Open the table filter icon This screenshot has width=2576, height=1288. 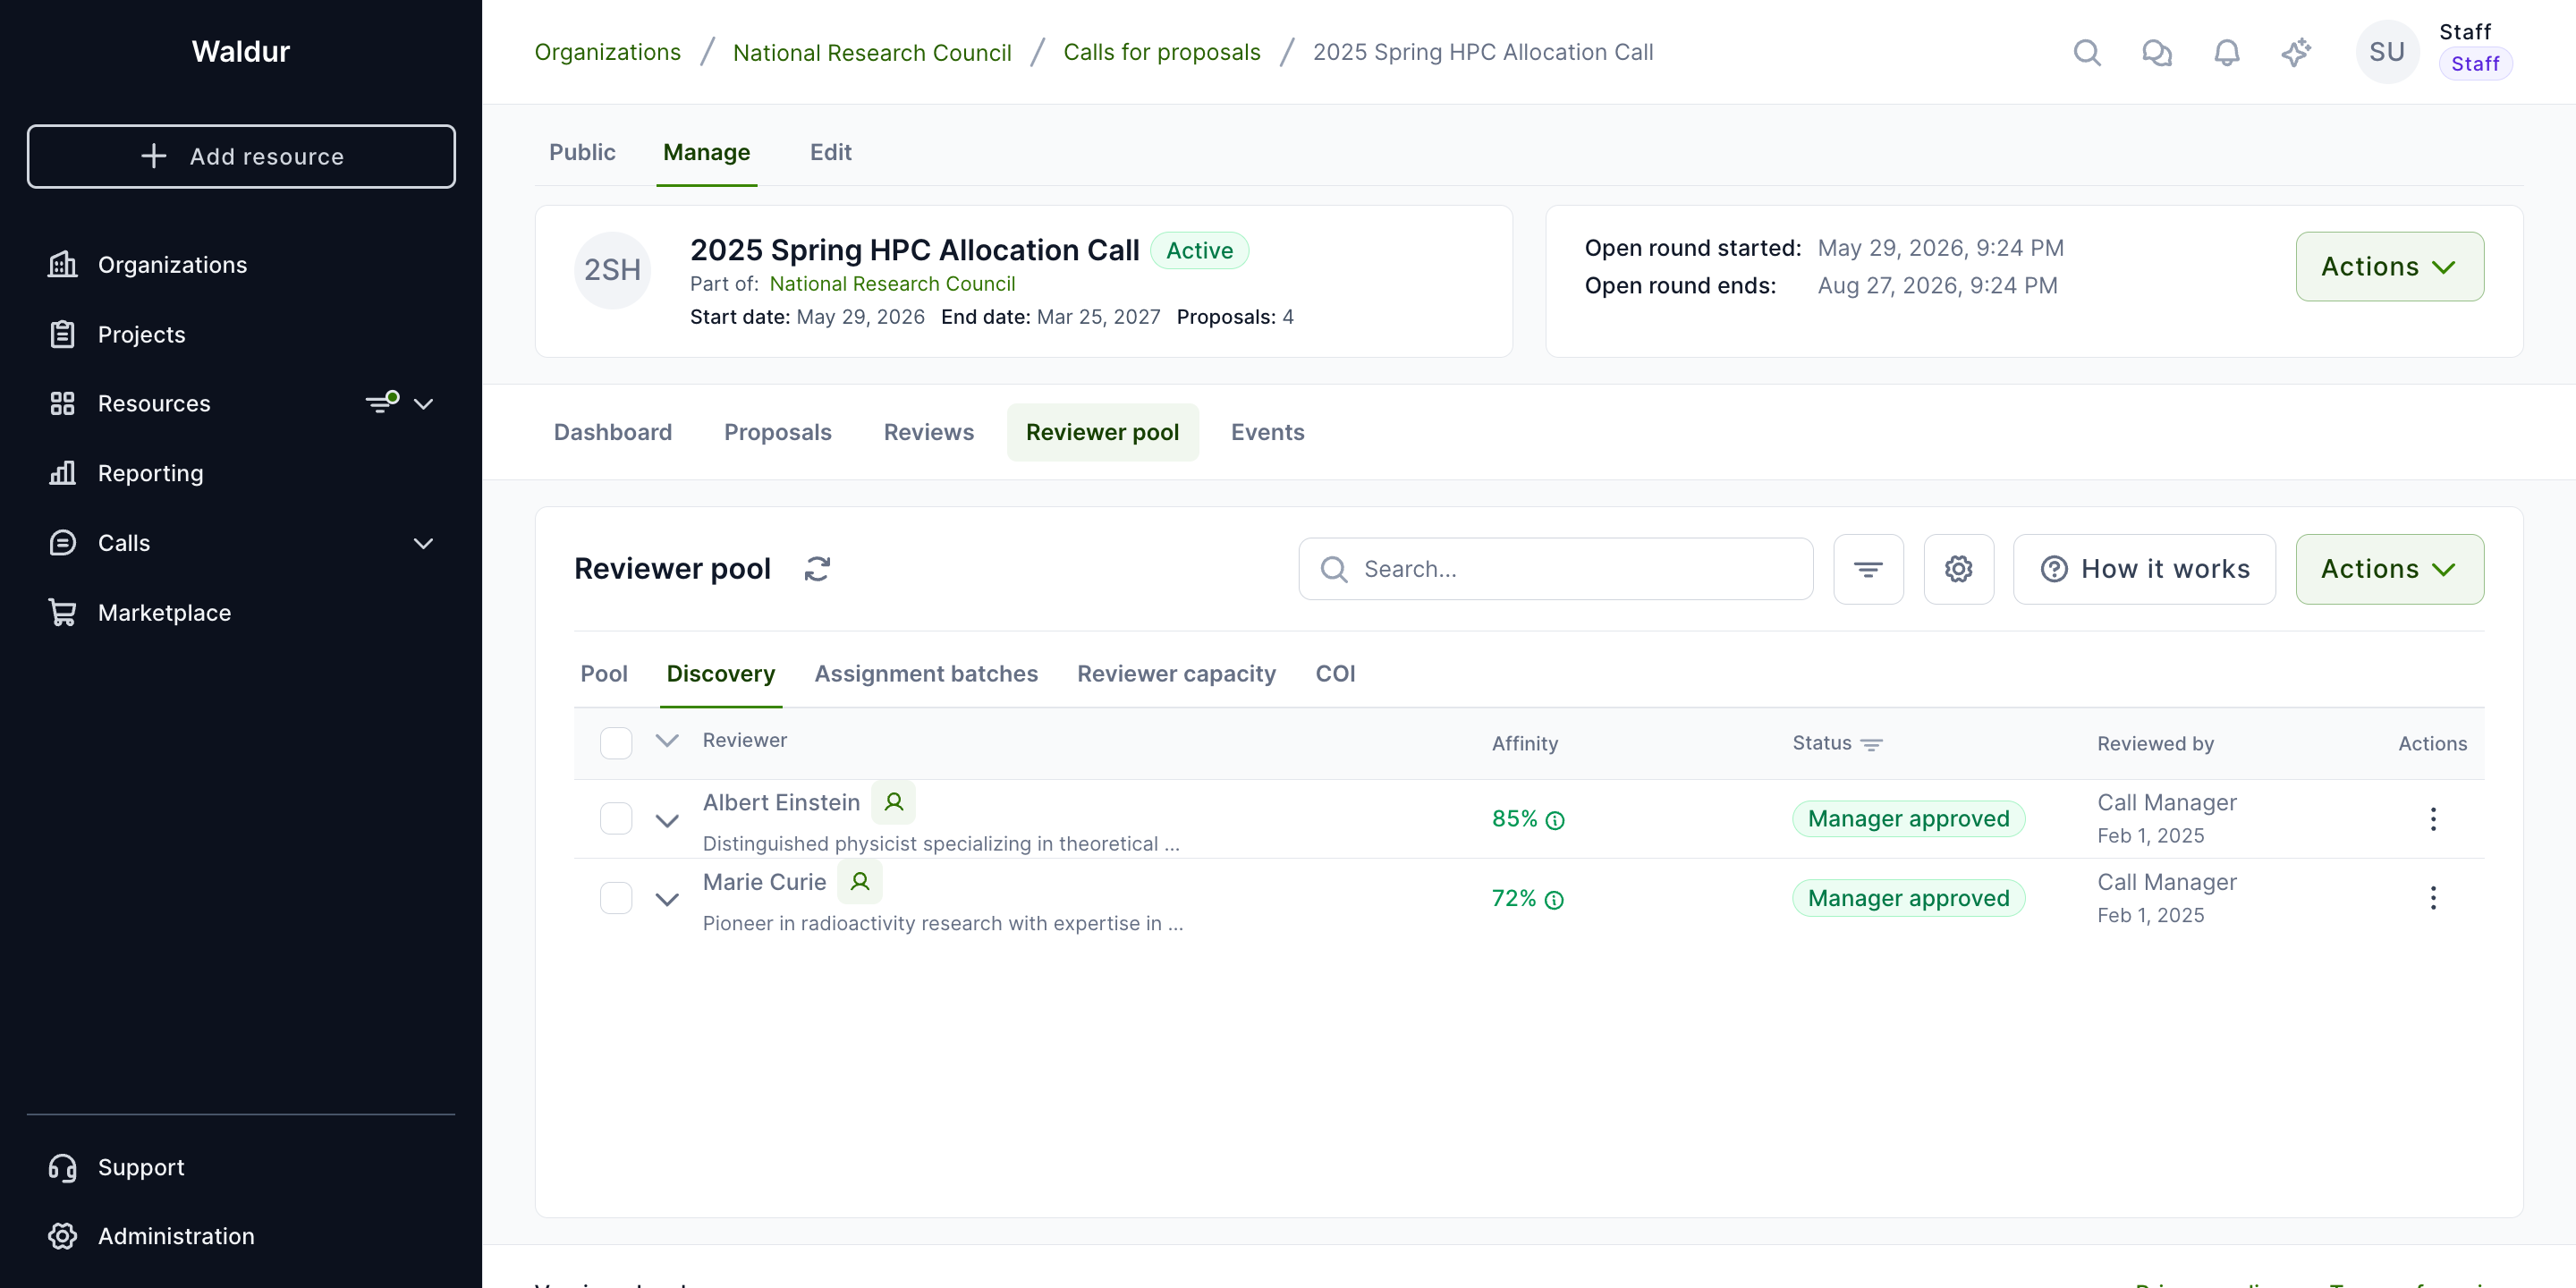click(1868, 569)
